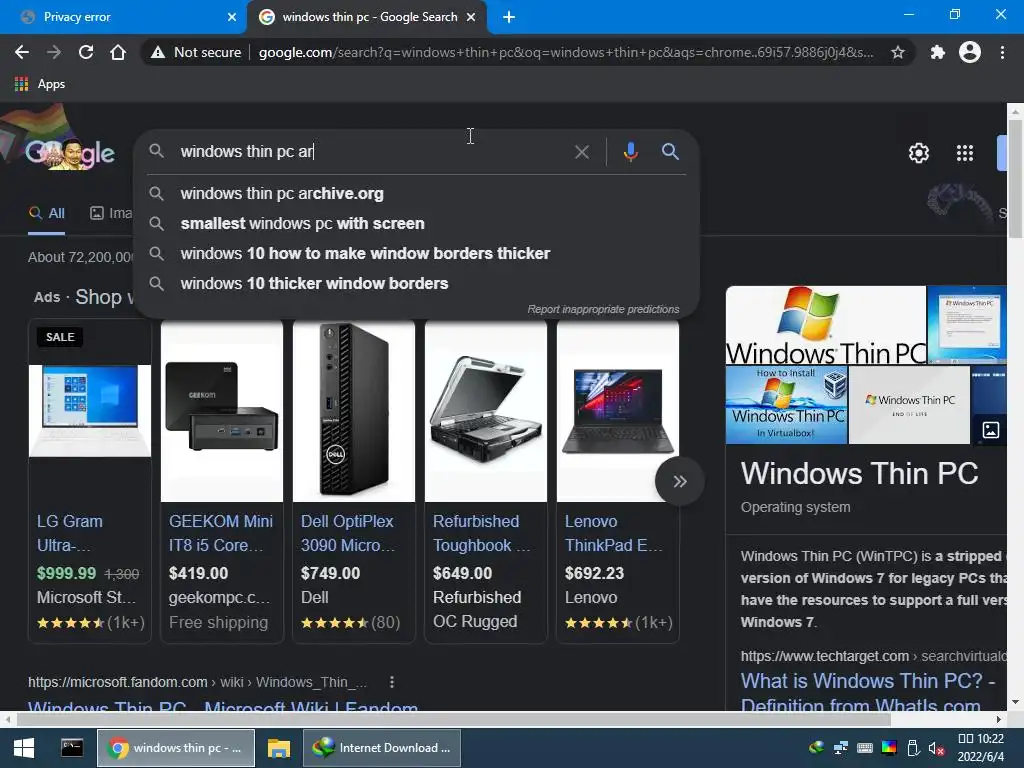1024x768 pixels.
Task: Click the Dell OptiPlex product image
Action: pos(354,411)
